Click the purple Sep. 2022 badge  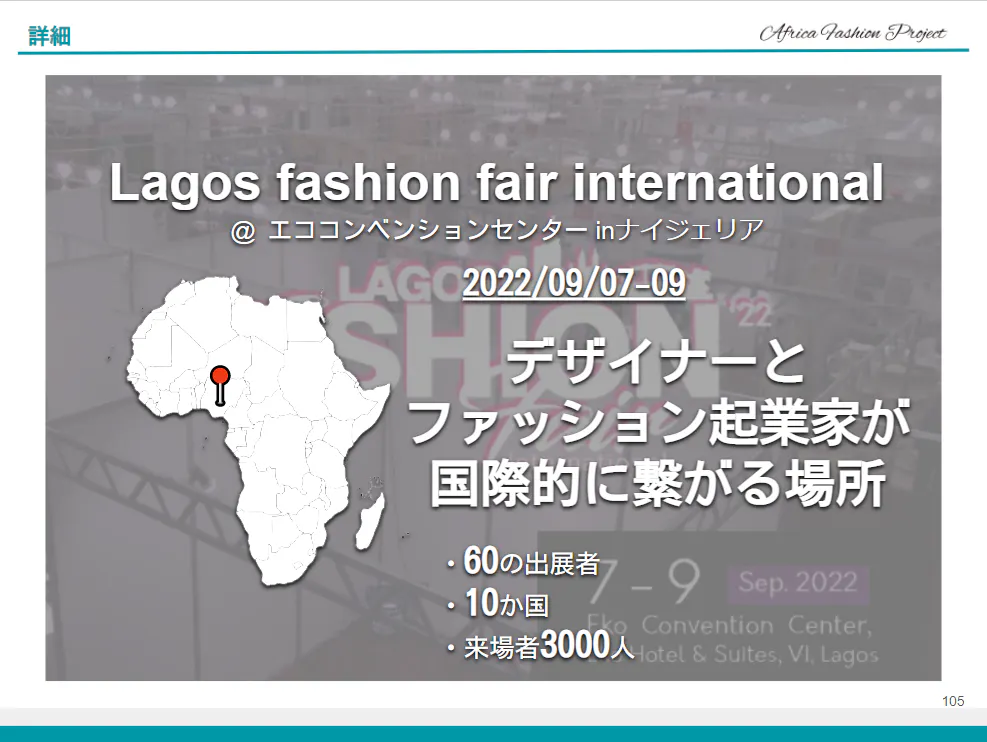pyautogui.click(x=797, y=582)
